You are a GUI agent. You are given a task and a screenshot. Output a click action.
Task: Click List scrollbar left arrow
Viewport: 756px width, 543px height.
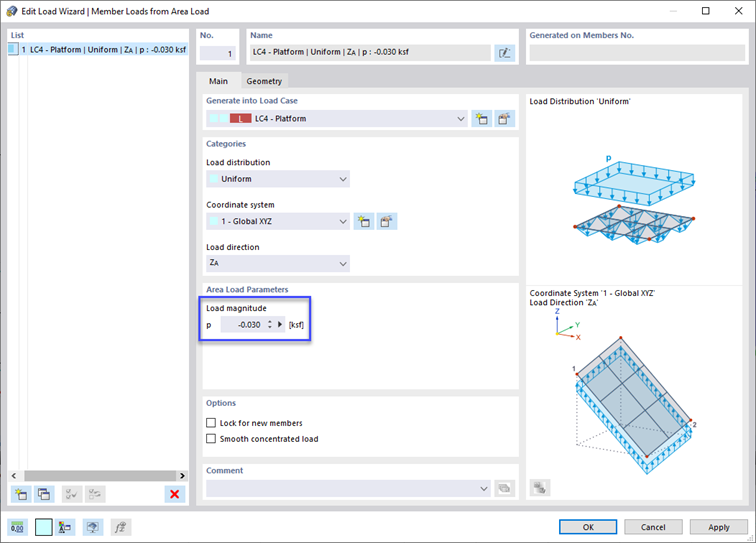pos(14,476)
